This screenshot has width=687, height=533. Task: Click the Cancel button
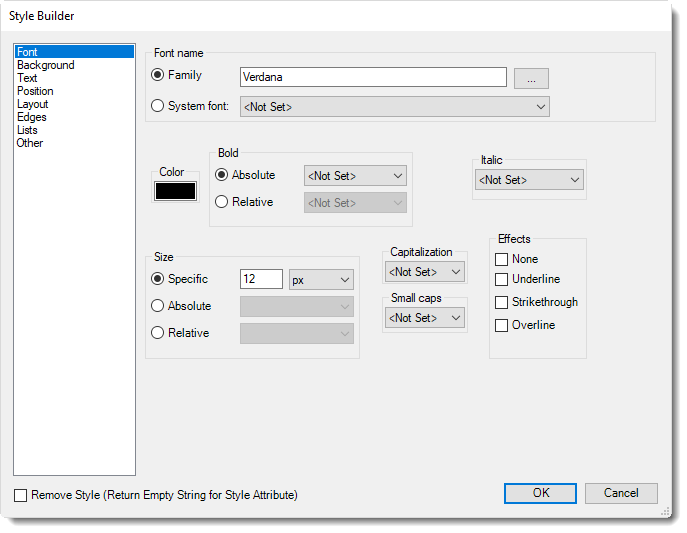[621, 493]
